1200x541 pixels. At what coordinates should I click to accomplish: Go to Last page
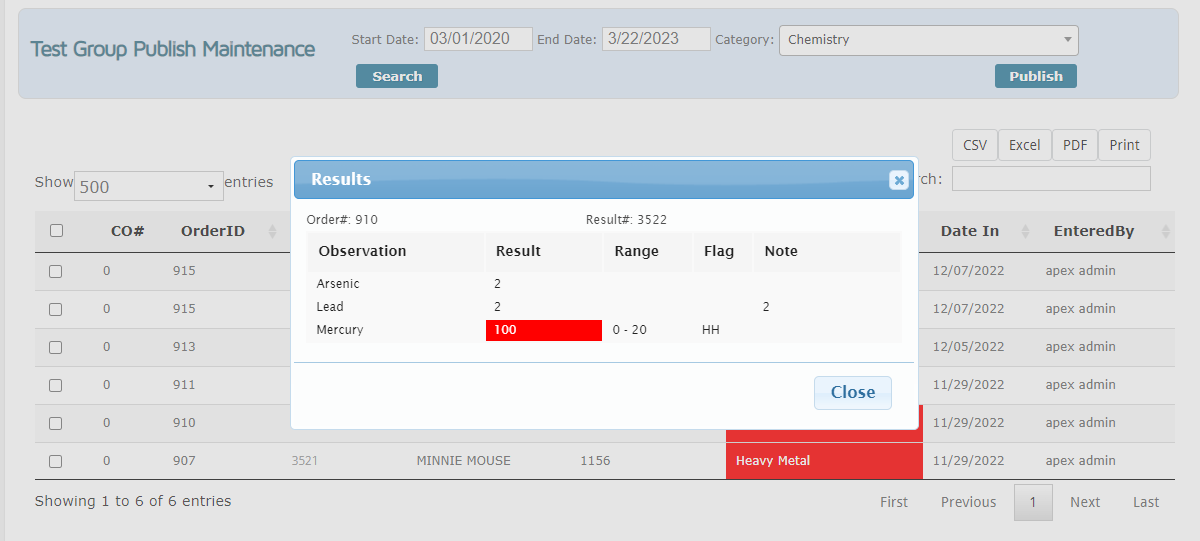[1146, 502]
